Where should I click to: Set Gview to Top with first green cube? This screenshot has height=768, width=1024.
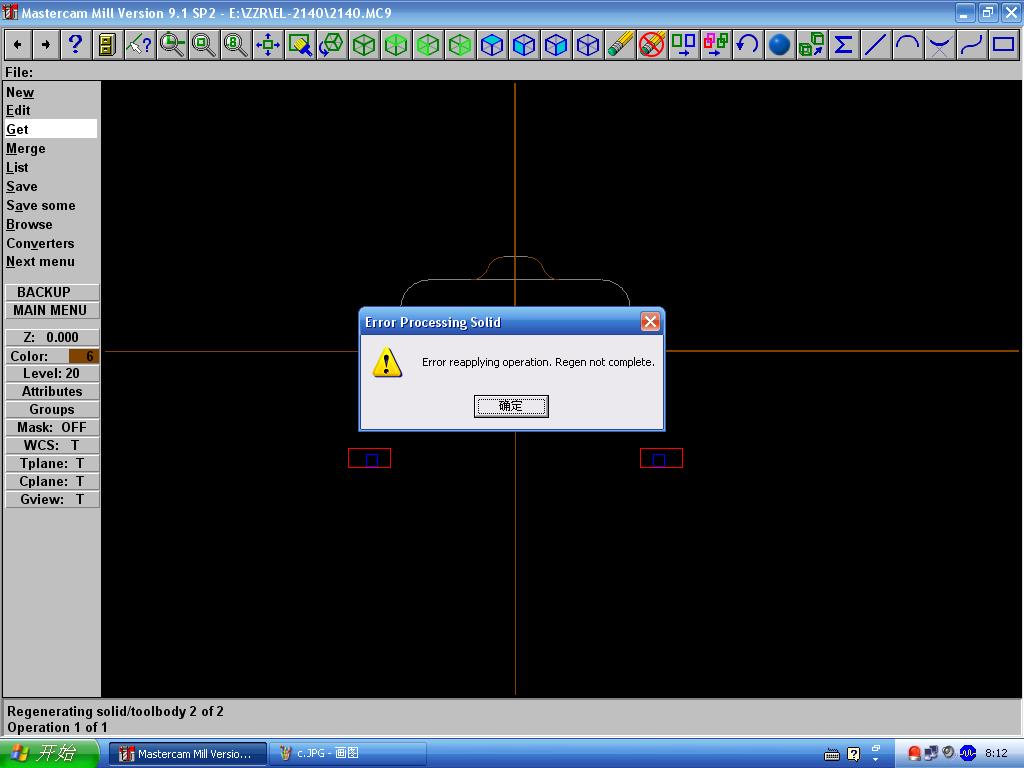(x=364, y=45)
